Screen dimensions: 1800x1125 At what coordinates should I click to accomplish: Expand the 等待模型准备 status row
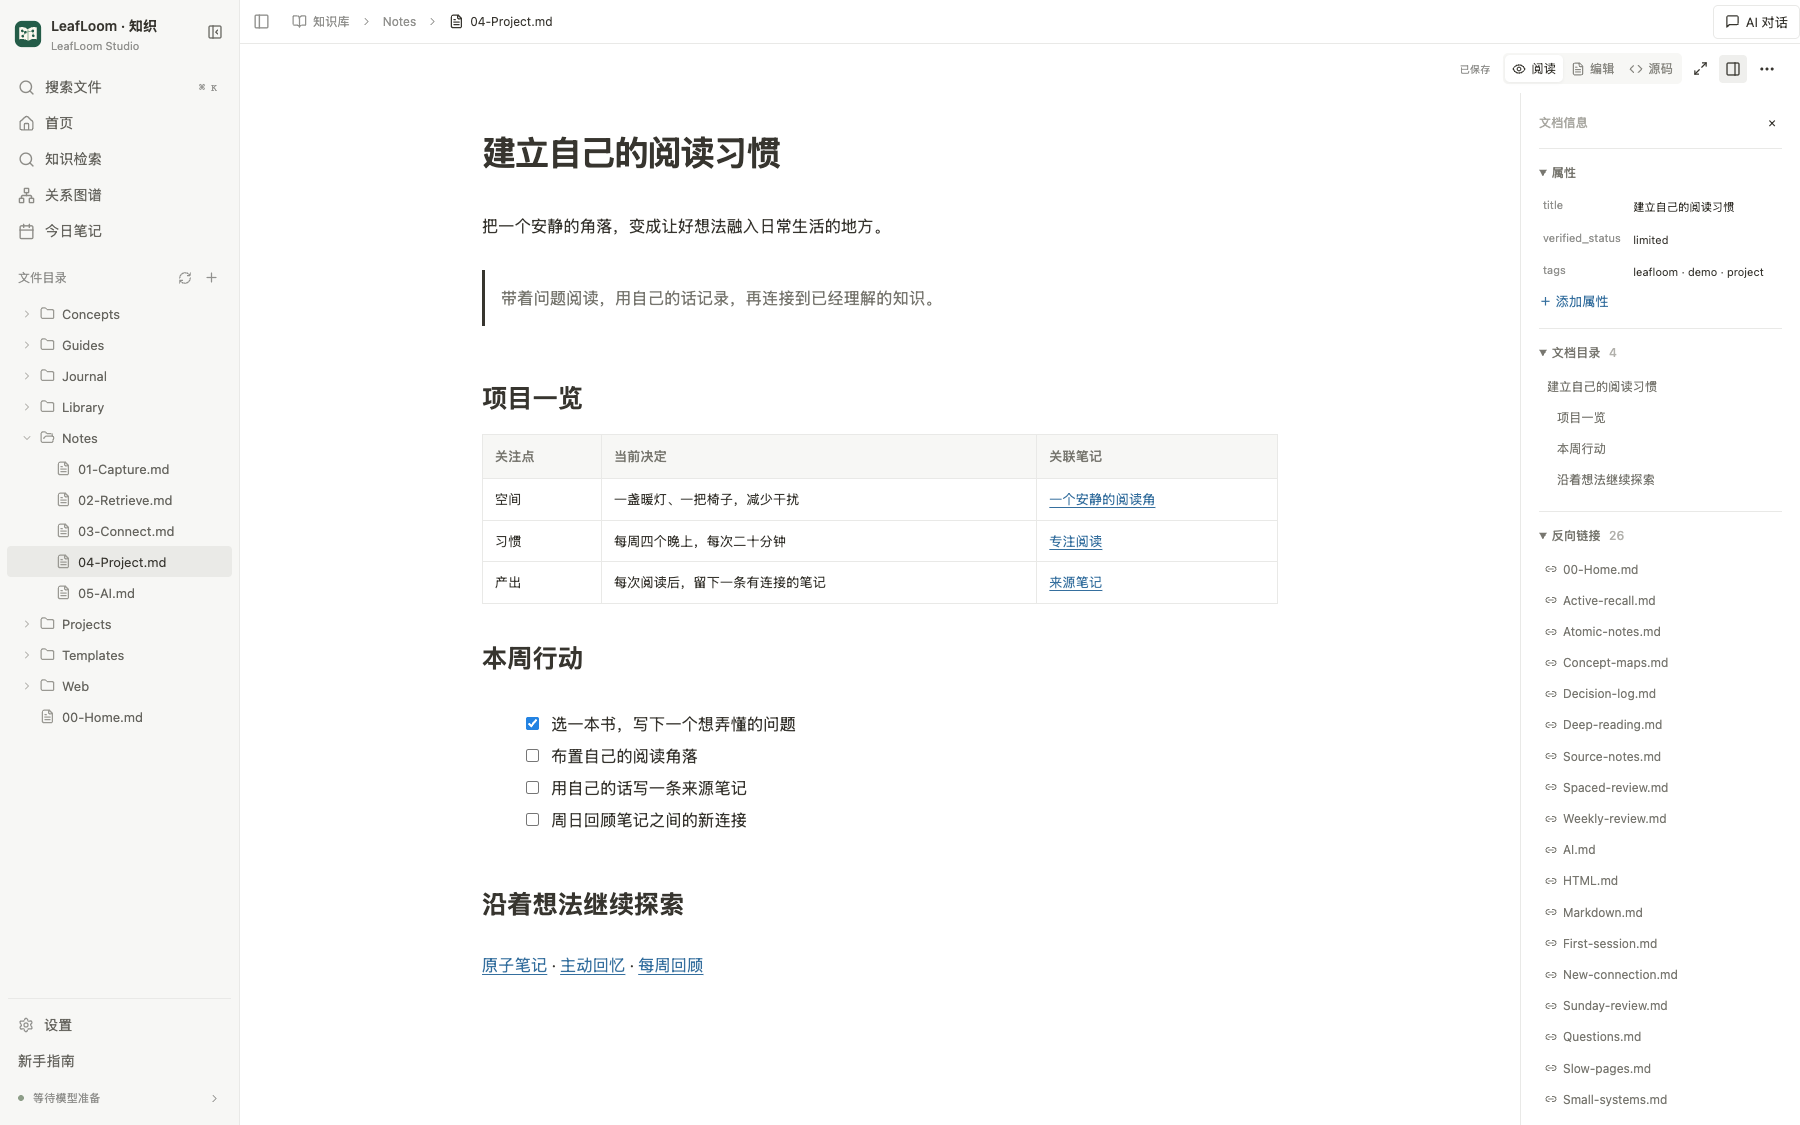119,1098
